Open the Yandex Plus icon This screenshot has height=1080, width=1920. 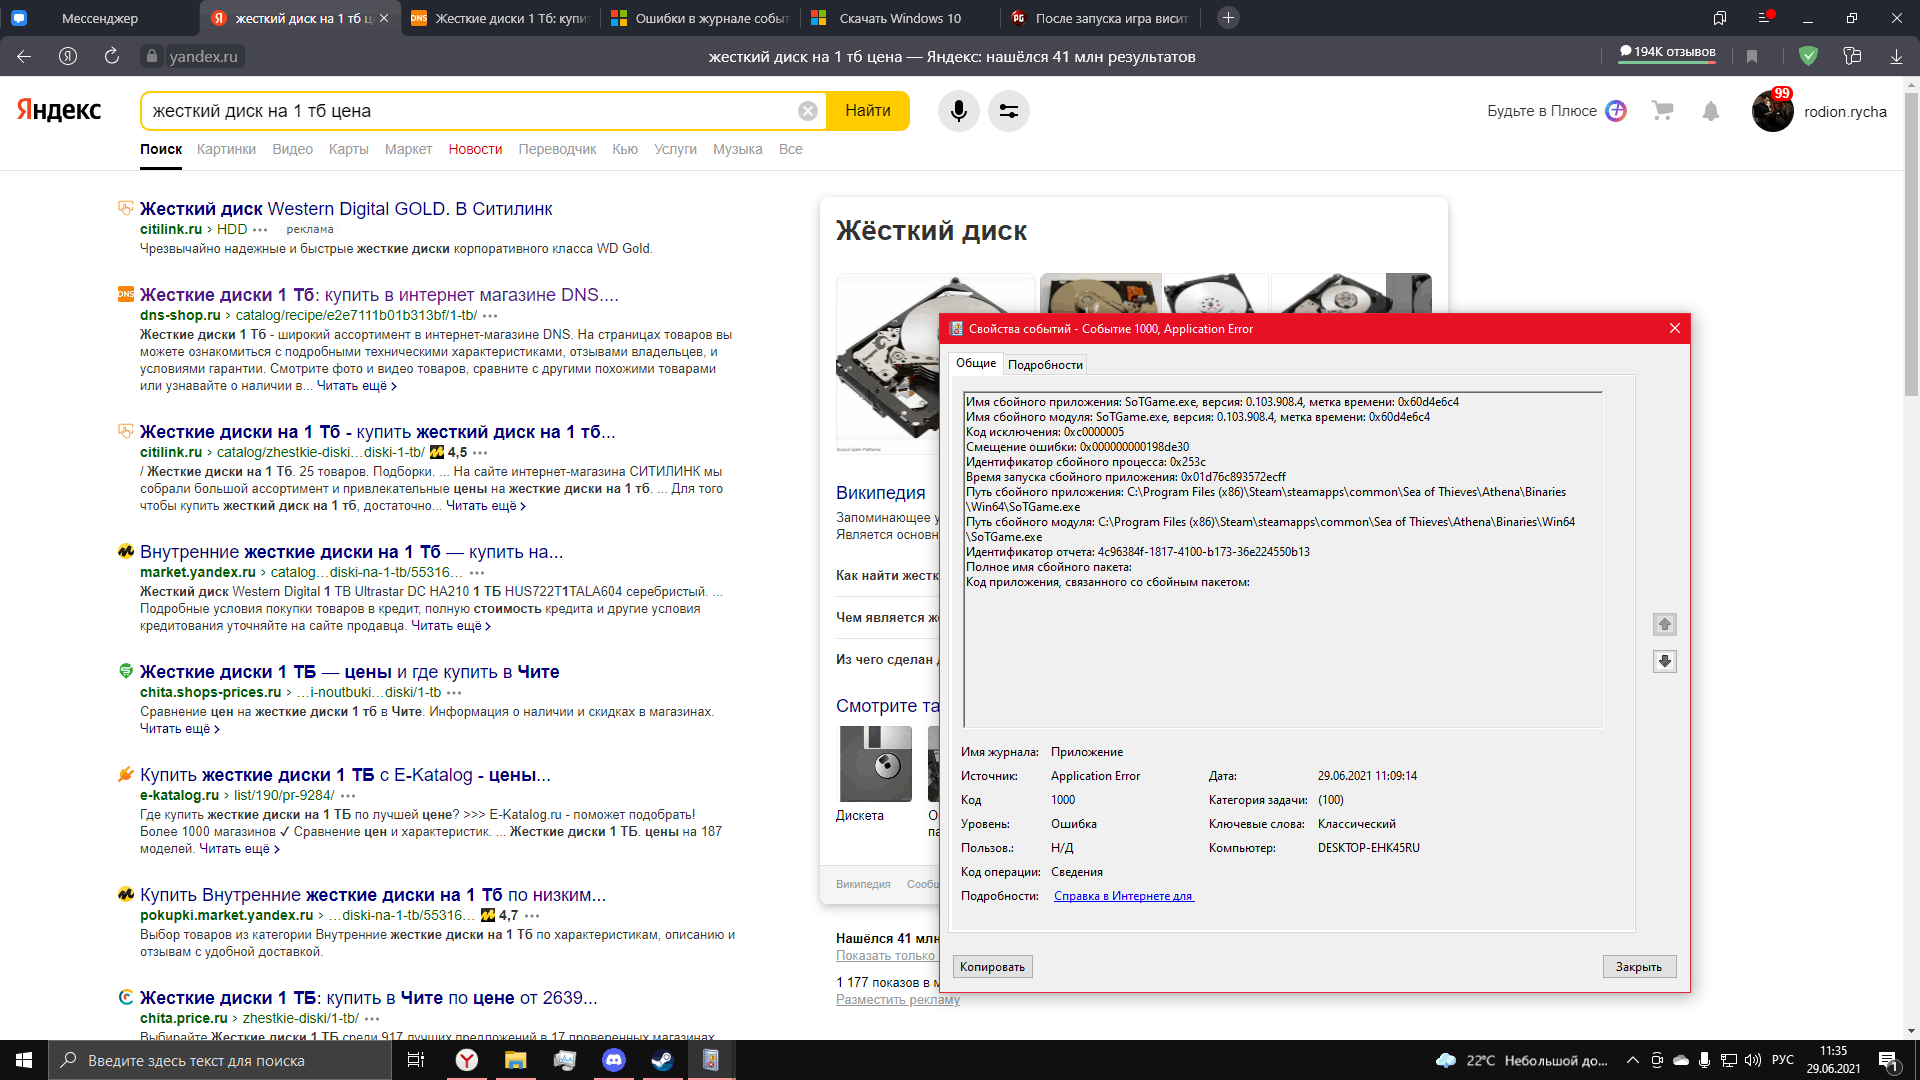[x=1616, y=111]
